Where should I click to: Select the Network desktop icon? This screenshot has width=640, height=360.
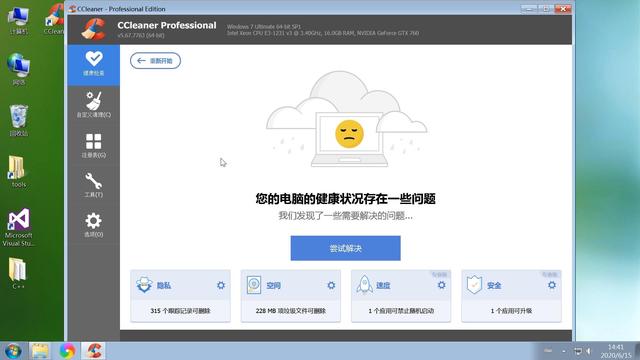[x=18, y=69]
